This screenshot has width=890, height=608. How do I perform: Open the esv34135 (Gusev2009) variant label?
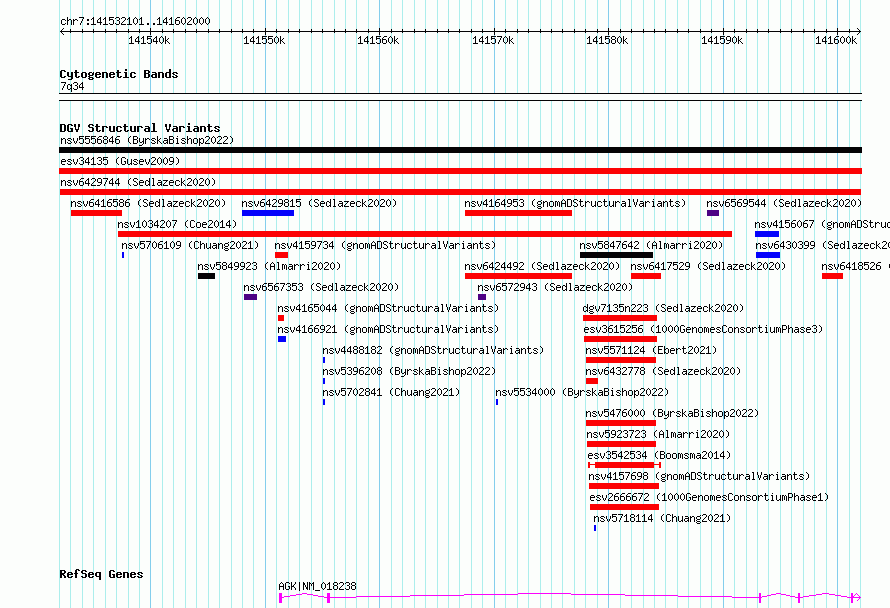point(120,161)
